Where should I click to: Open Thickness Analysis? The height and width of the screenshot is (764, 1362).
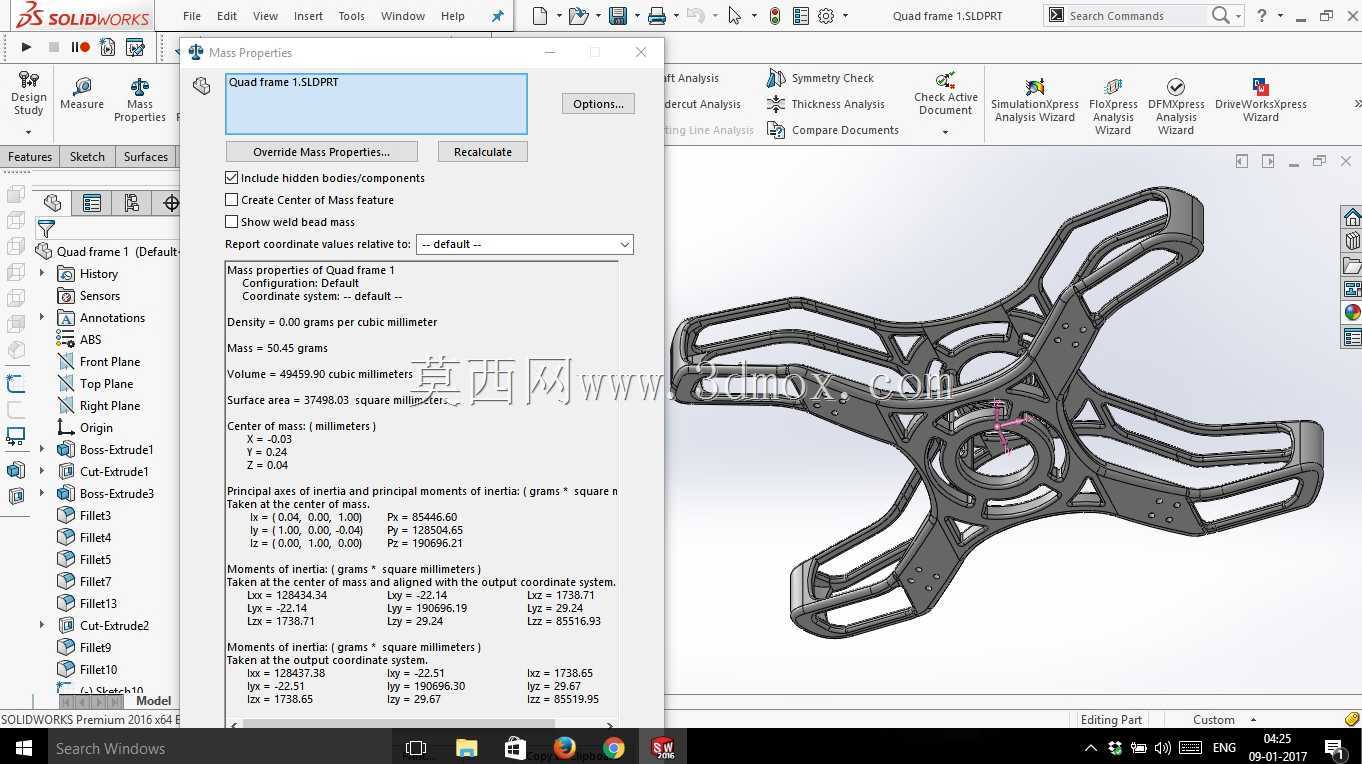point(826,104)
